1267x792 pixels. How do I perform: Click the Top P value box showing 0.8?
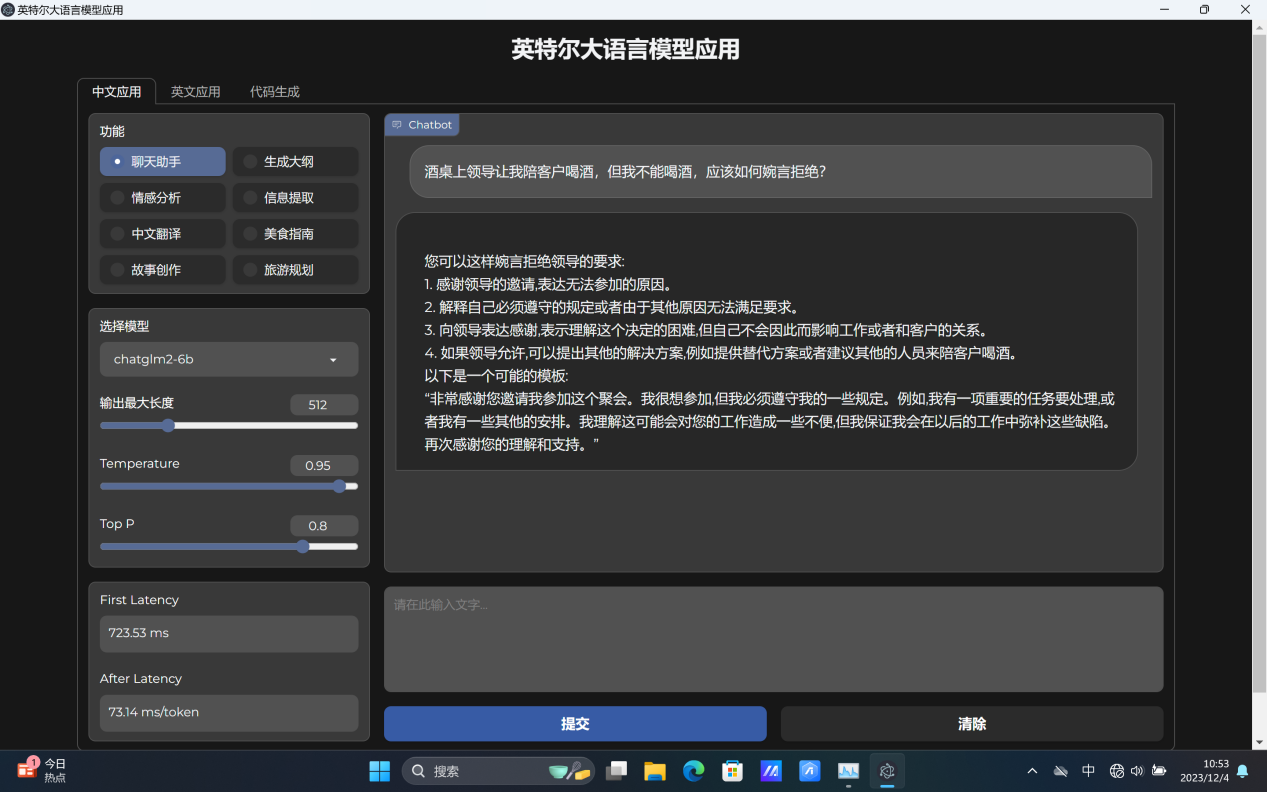point(324,526)
